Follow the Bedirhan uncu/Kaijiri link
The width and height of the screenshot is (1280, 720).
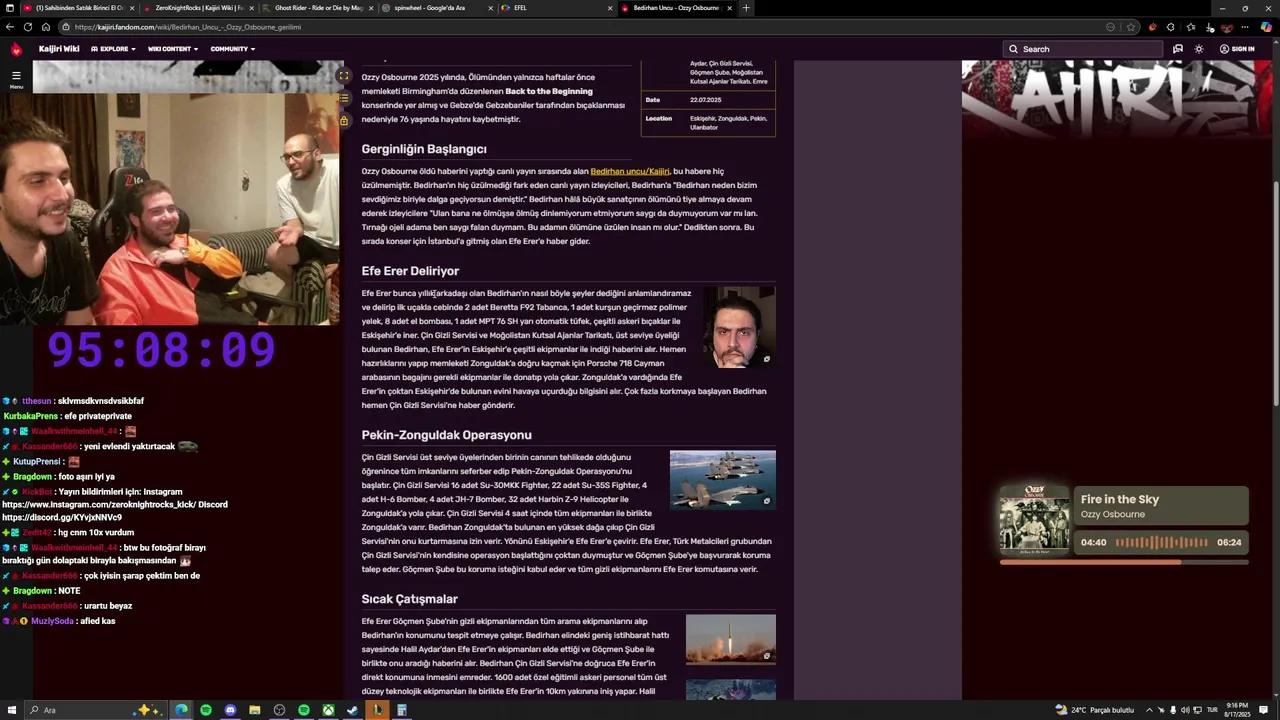(630, 171)
